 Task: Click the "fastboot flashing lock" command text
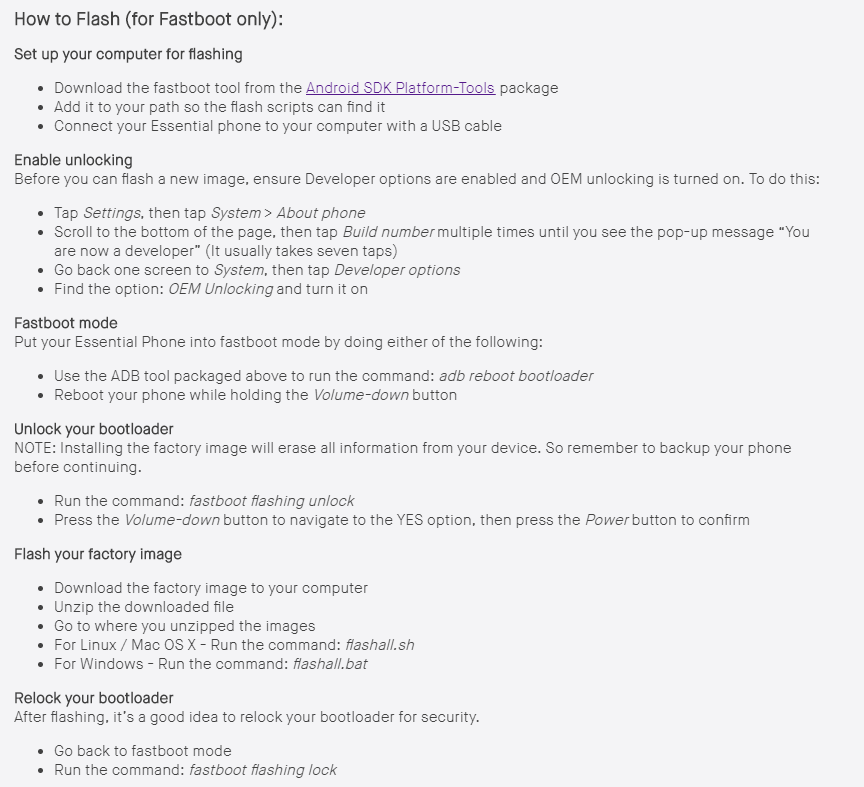(263, 770)
